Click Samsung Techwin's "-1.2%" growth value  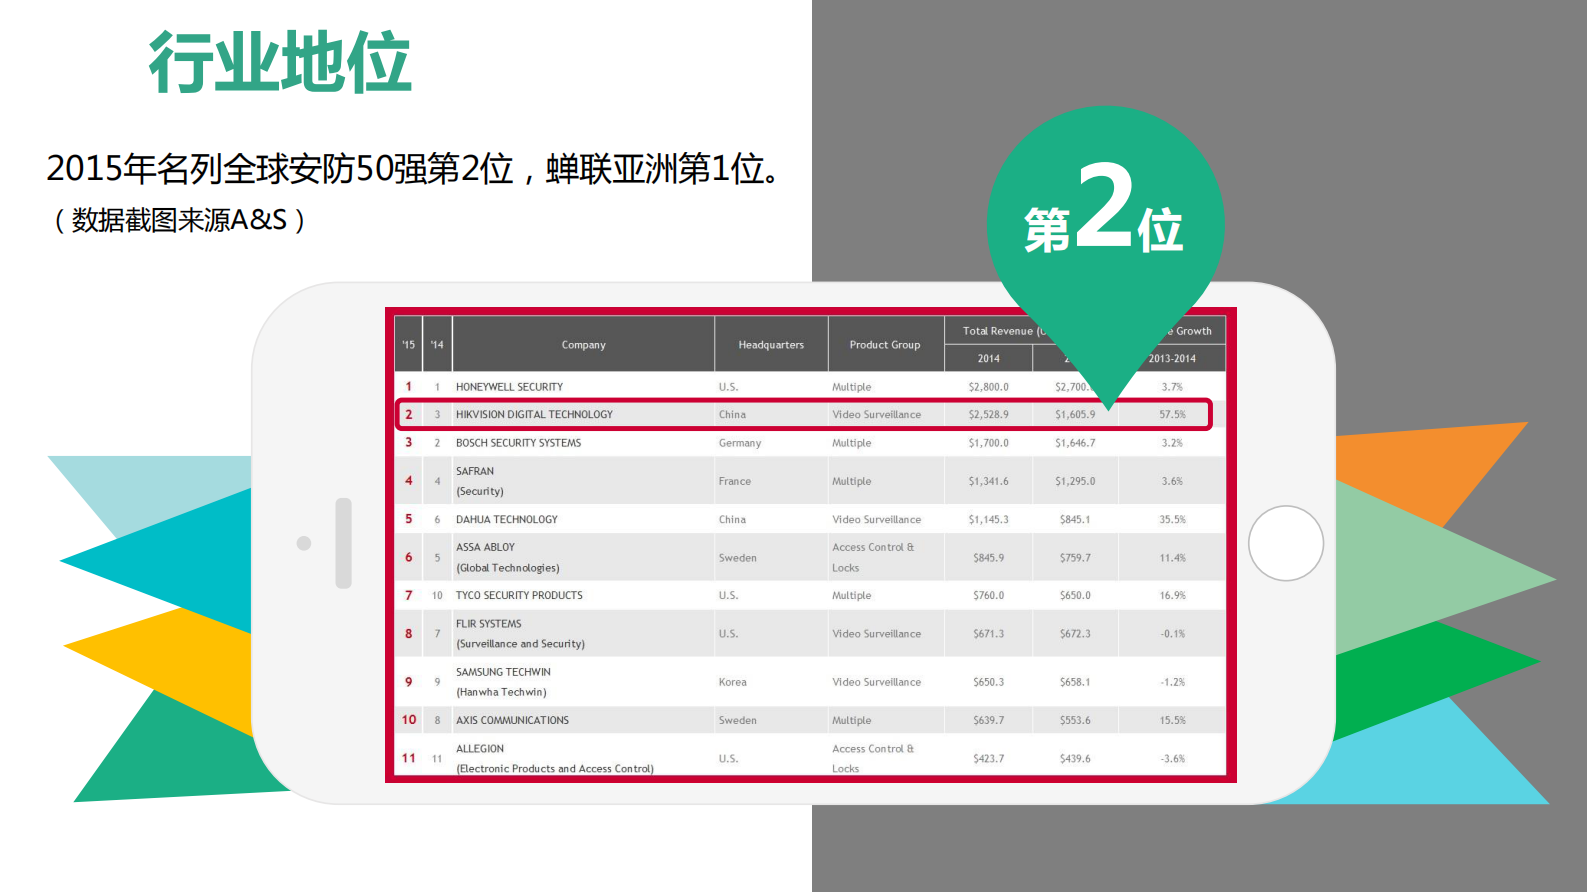[1173, 682]
